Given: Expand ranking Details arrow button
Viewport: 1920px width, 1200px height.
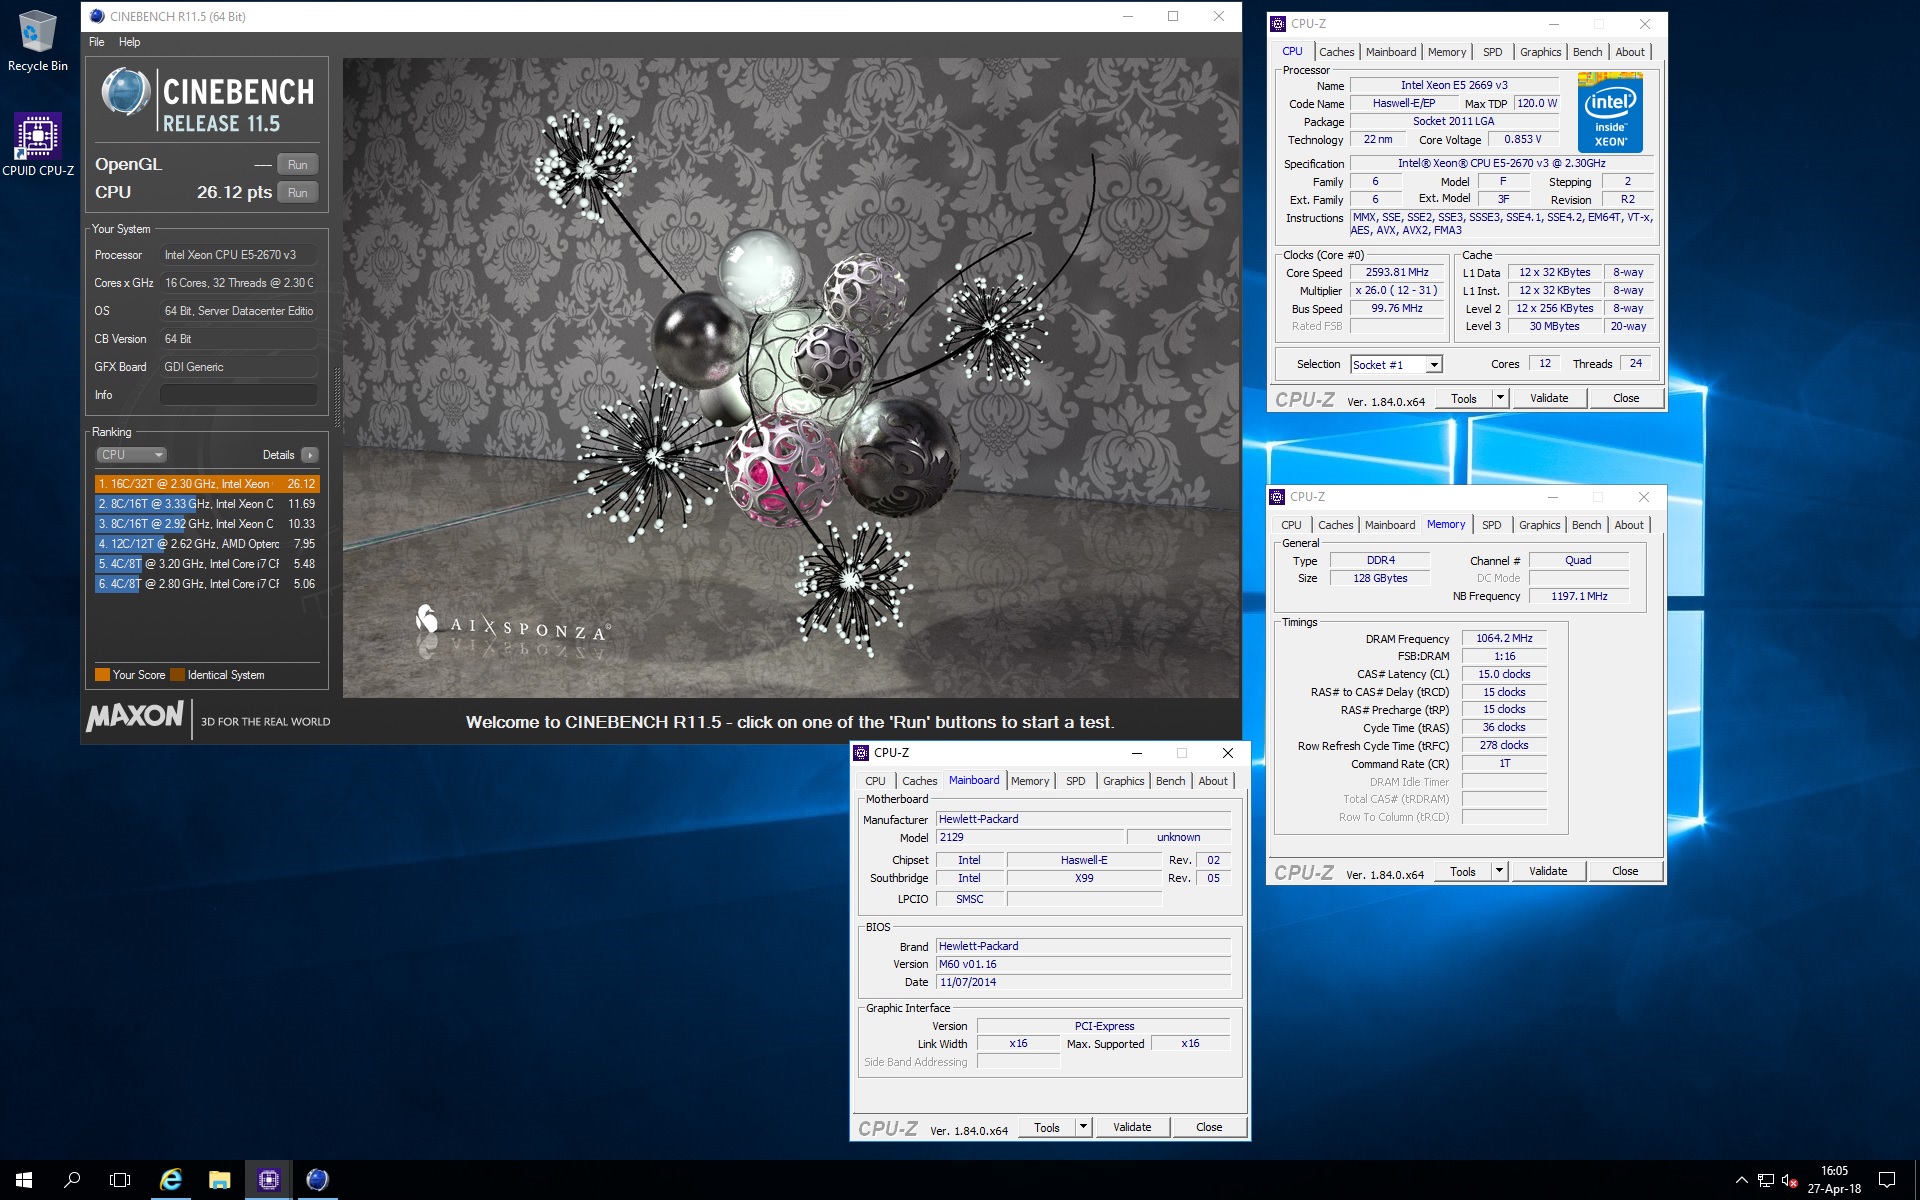Looking at the screenshot, I should coord(310,455).
